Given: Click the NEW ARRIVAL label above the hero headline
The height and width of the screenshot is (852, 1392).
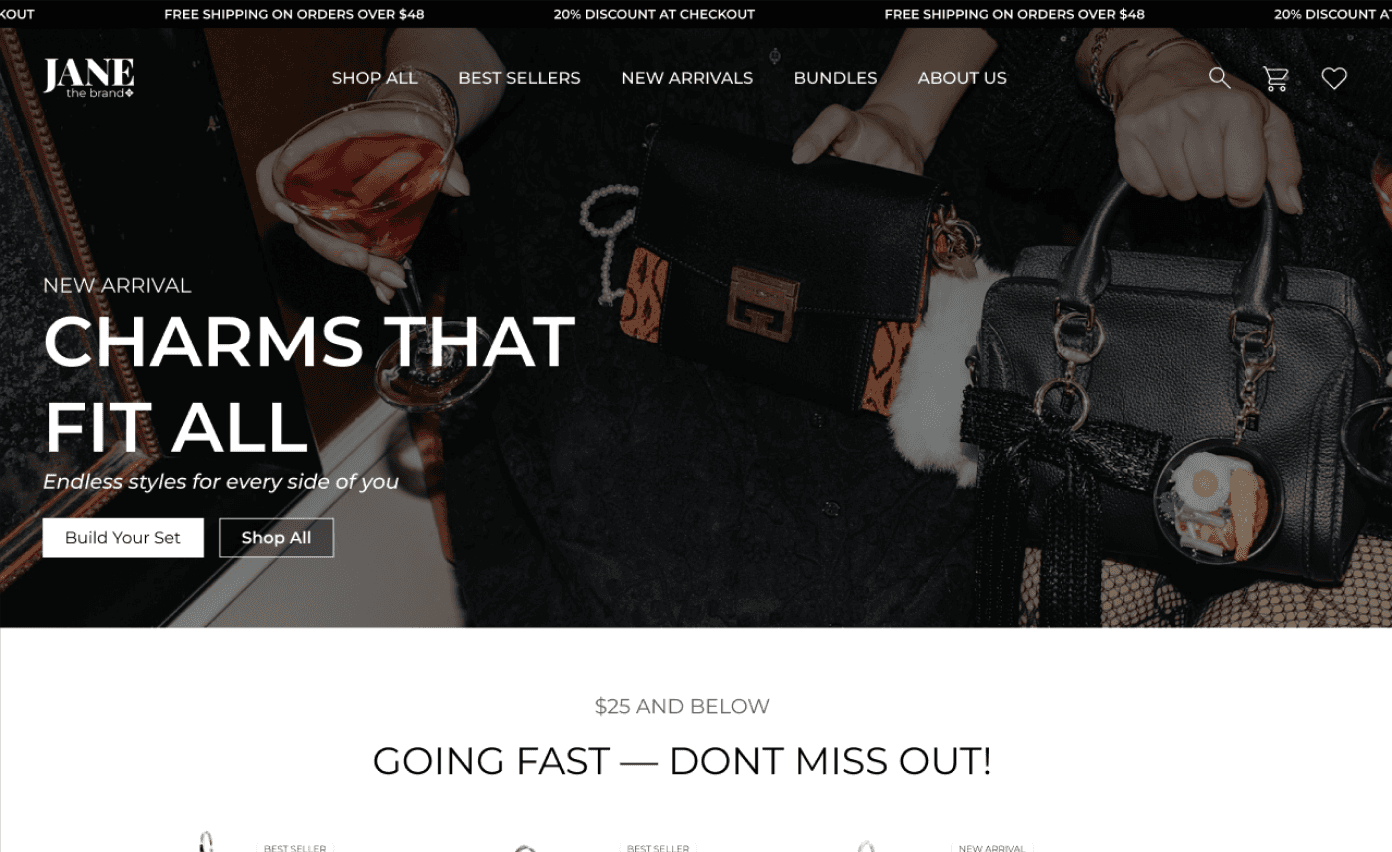Looking at the screenshot, I should pyautogui.click(x=117, y=285).
